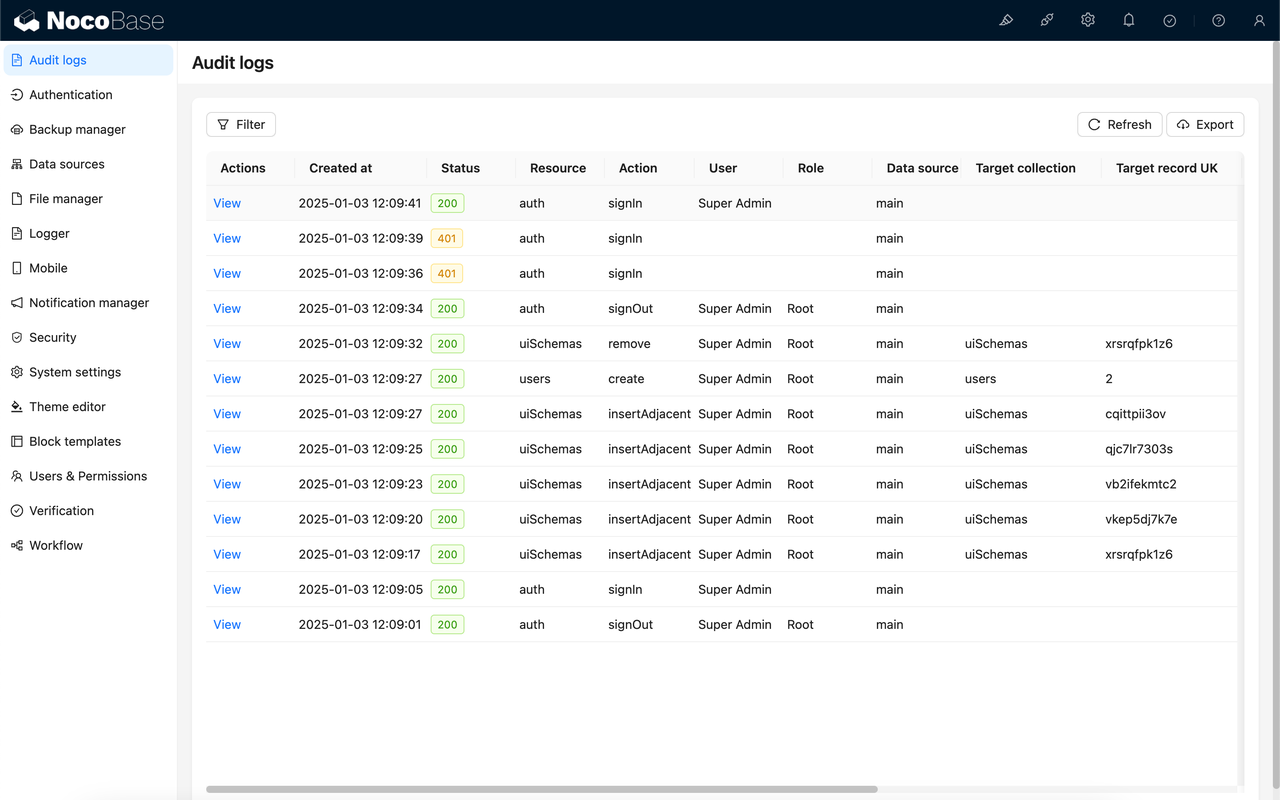
Task: Click the 200 status tag at 12:09:05
Action: [x=447, y=589]
